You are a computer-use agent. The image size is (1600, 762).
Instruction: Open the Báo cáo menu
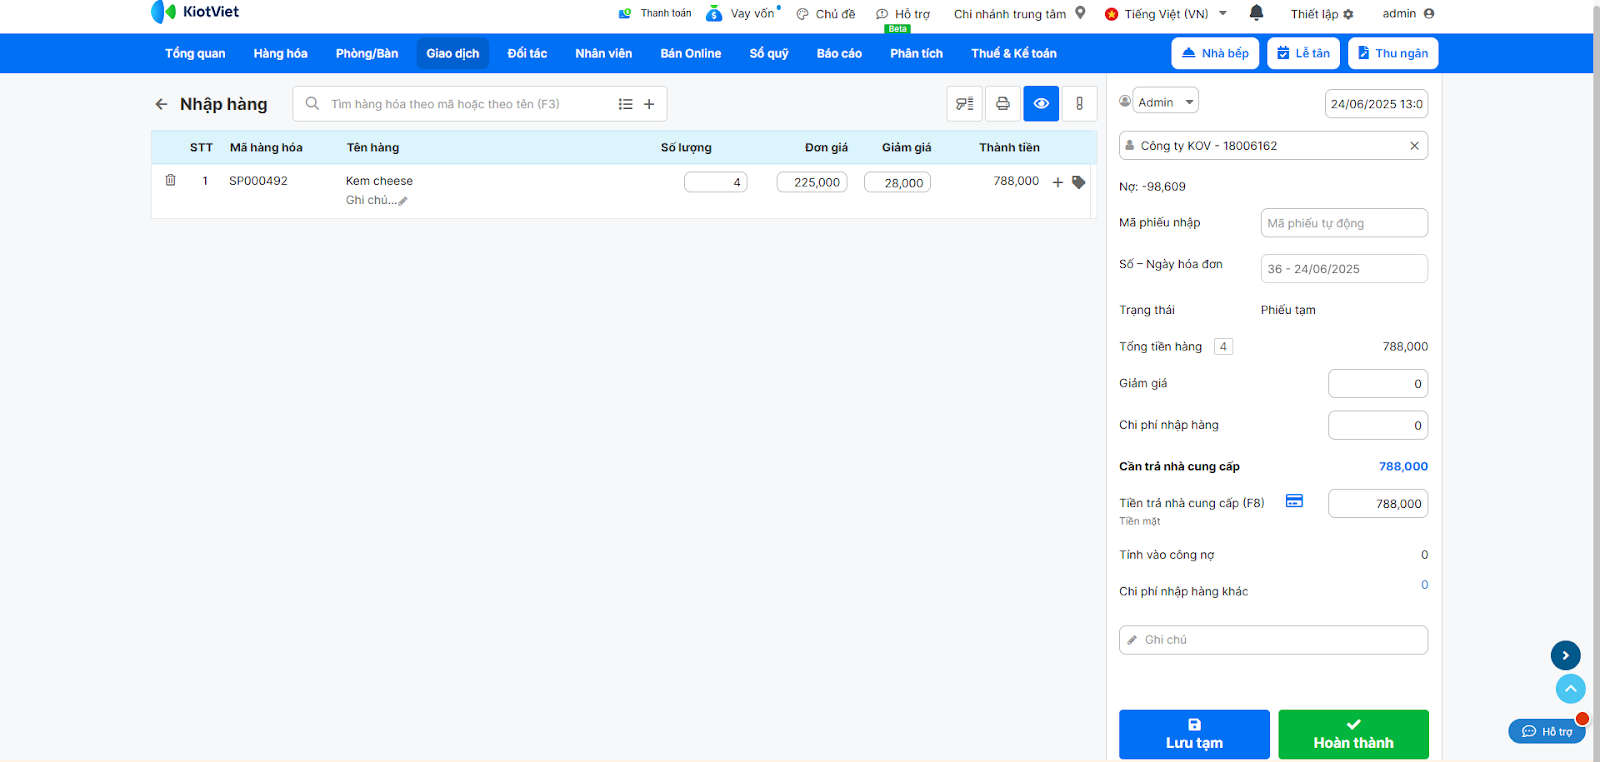pyautogui.click(x=838, y=53)
